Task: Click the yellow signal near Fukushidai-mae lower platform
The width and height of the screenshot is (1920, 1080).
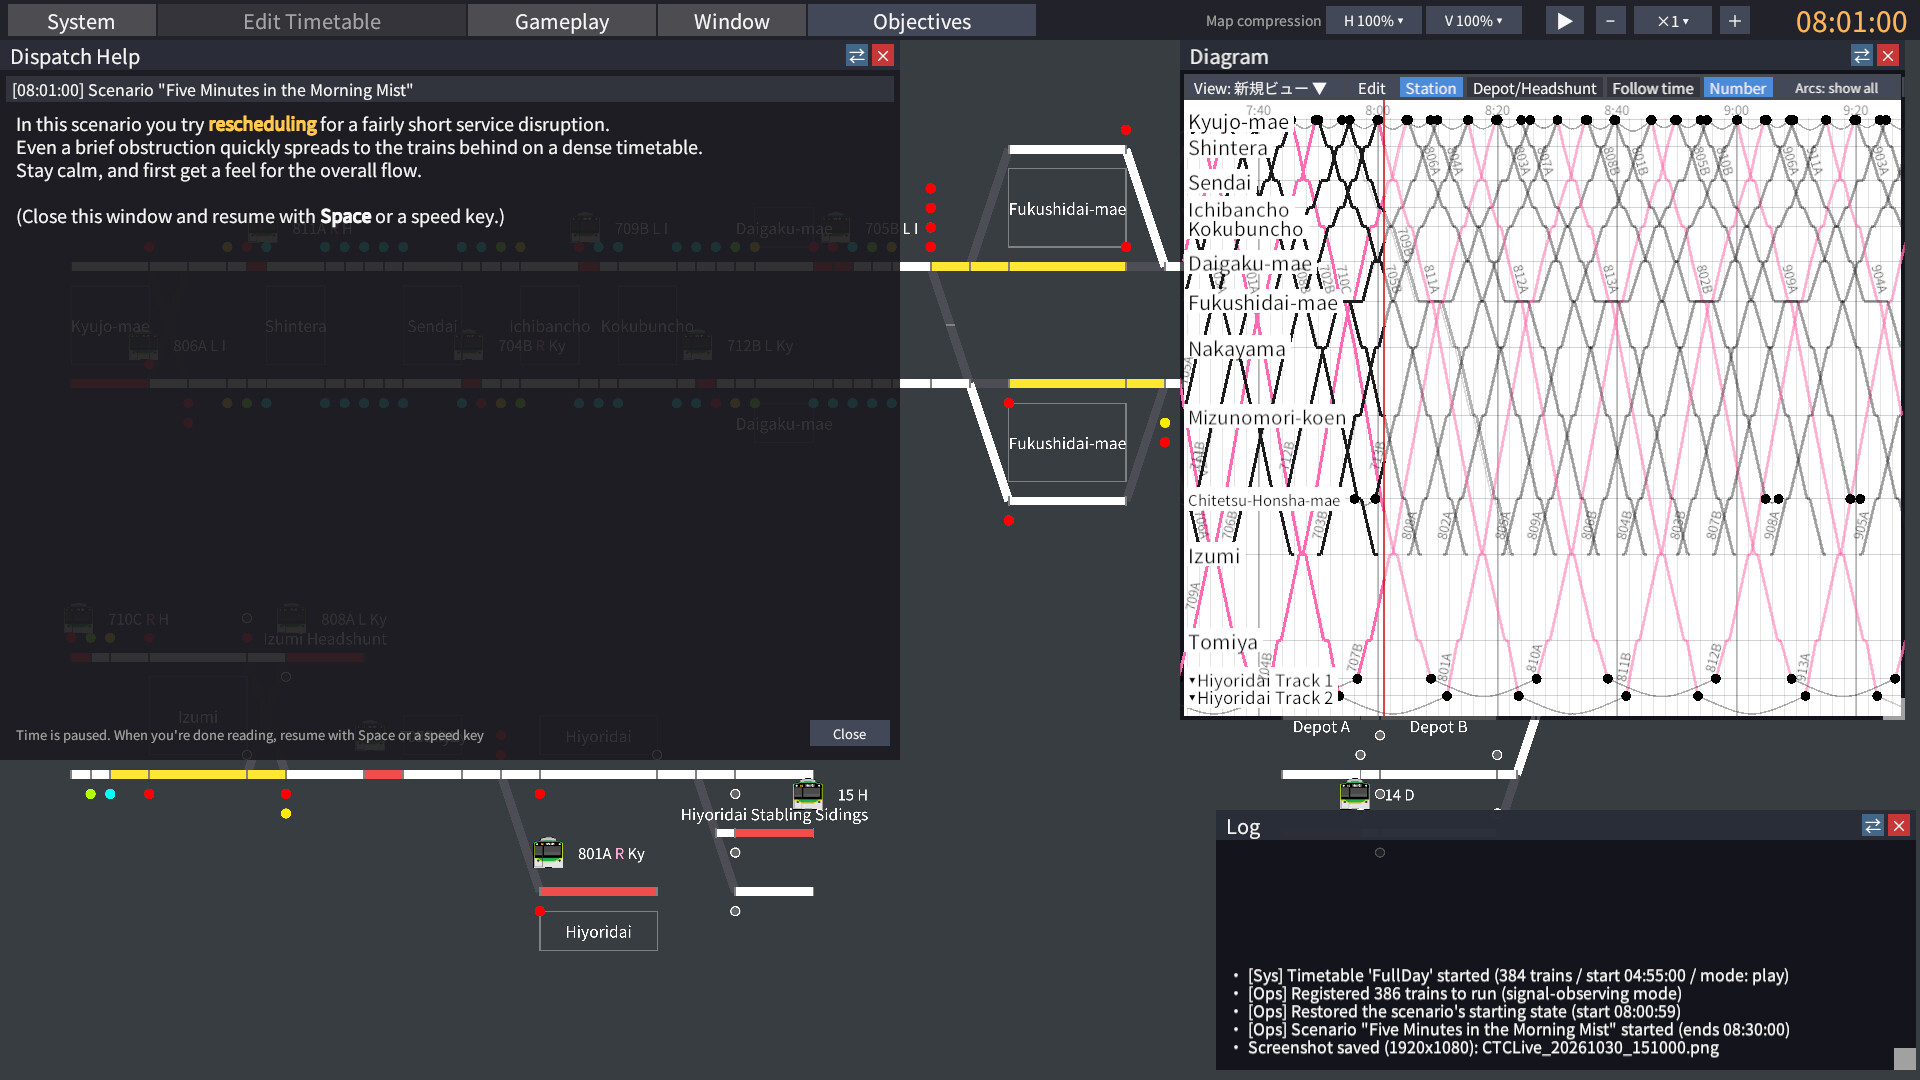Action: tap(1165, 423)
